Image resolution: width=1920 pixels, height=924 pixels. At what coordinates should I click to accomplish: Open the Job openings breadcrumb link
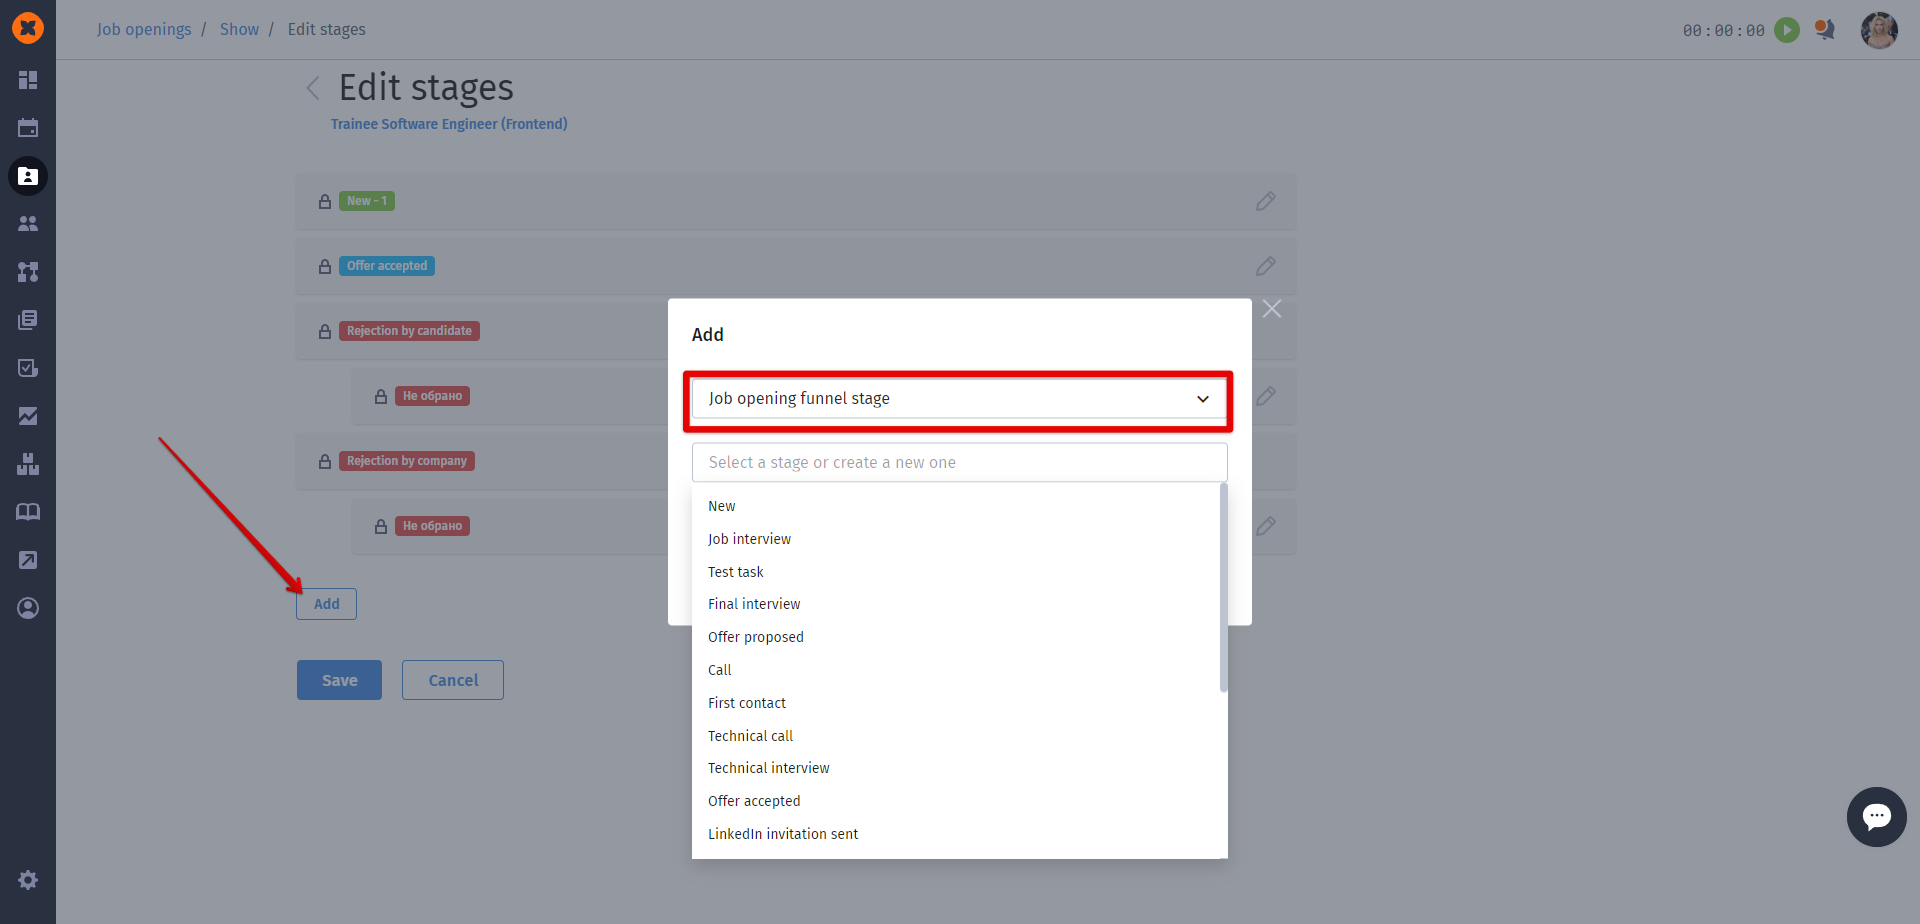pos(144,29)
